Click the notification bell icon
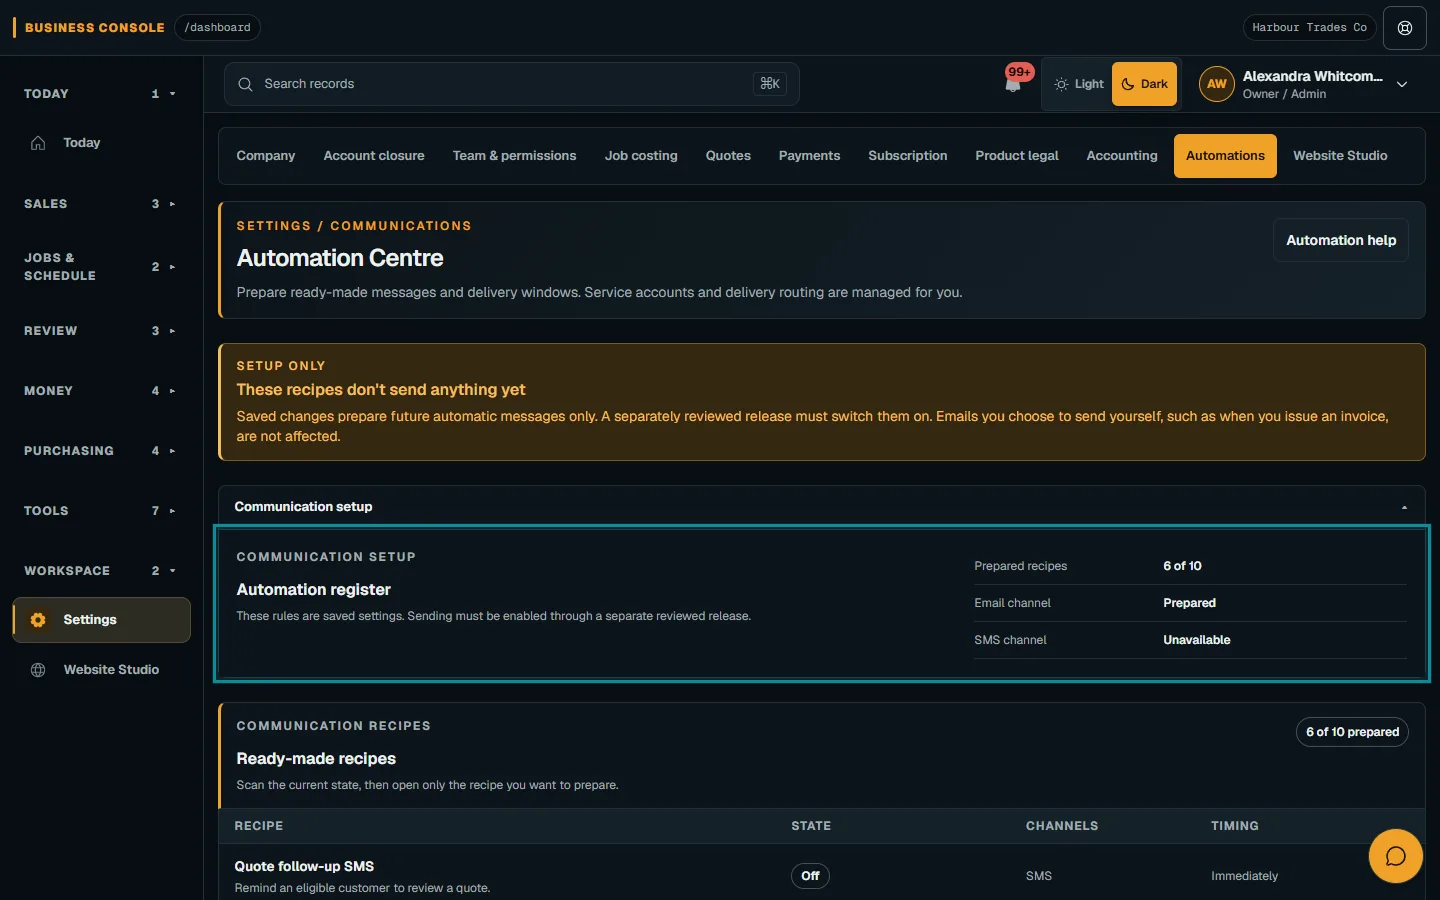 point(1013,84)
